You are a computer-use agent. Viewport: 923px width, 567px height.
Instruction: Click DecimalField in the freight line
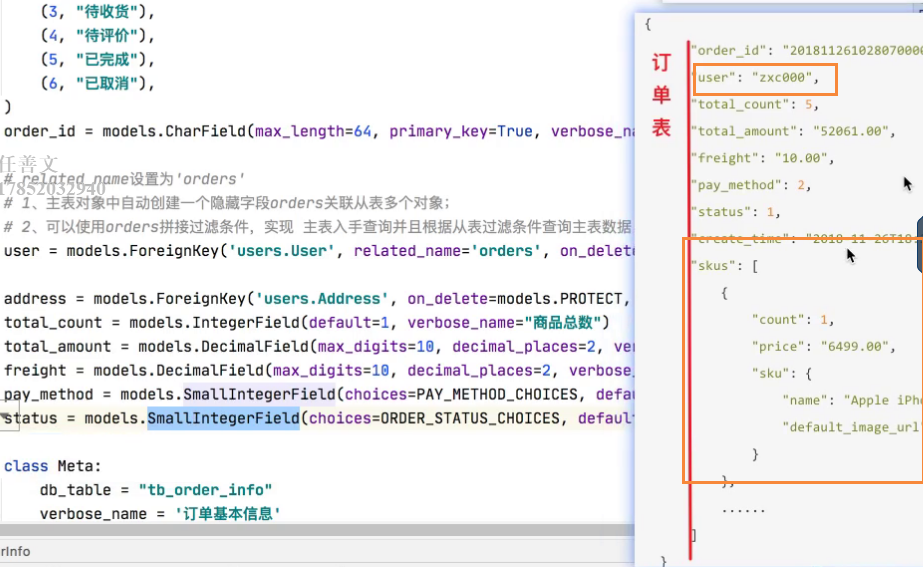click(210, 370)
